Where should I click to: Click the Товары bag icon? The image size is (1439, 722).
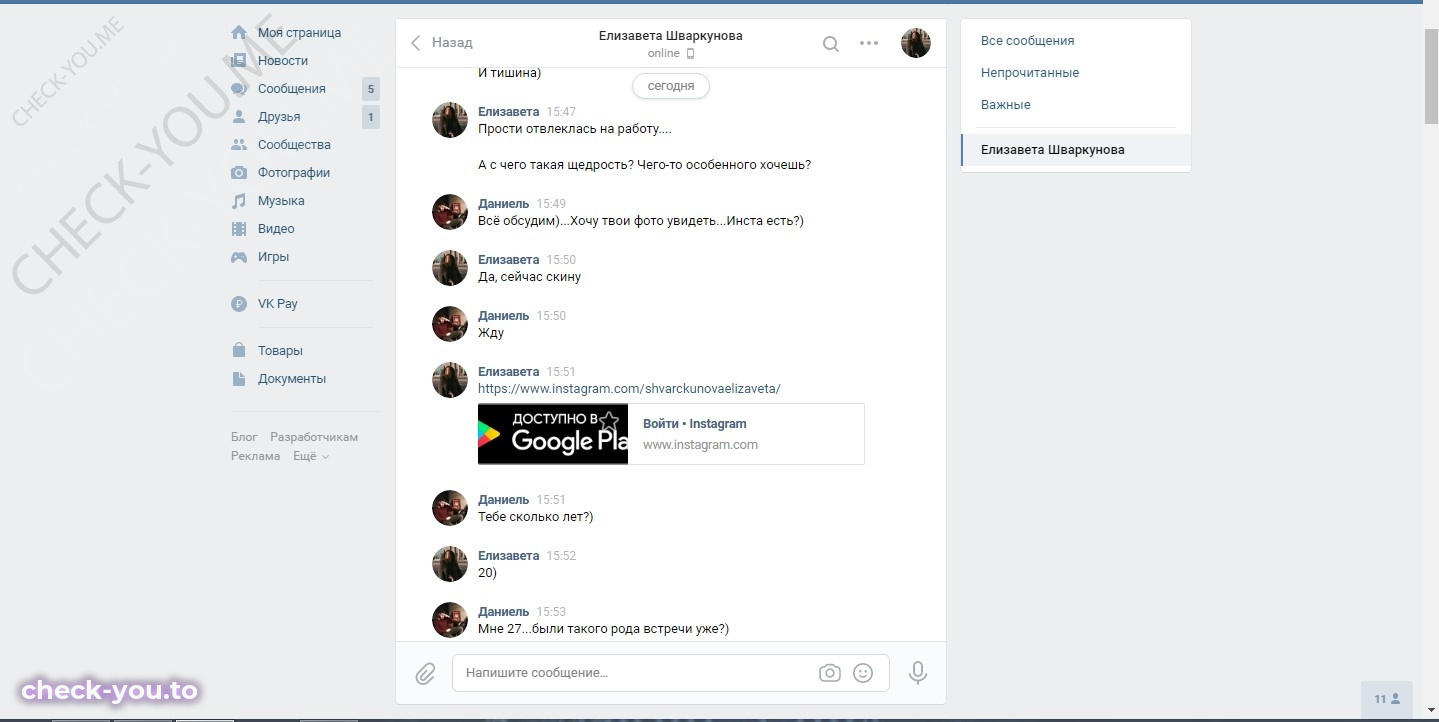239,351
